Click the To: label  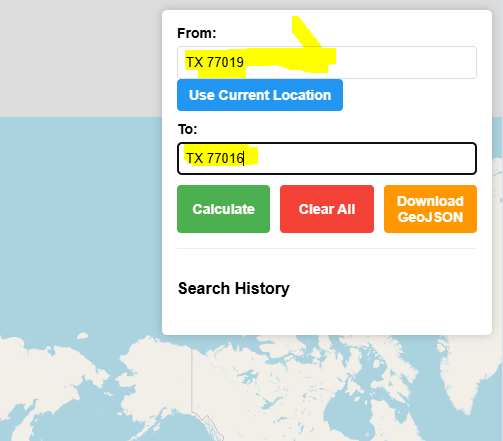tap(187, 129)
